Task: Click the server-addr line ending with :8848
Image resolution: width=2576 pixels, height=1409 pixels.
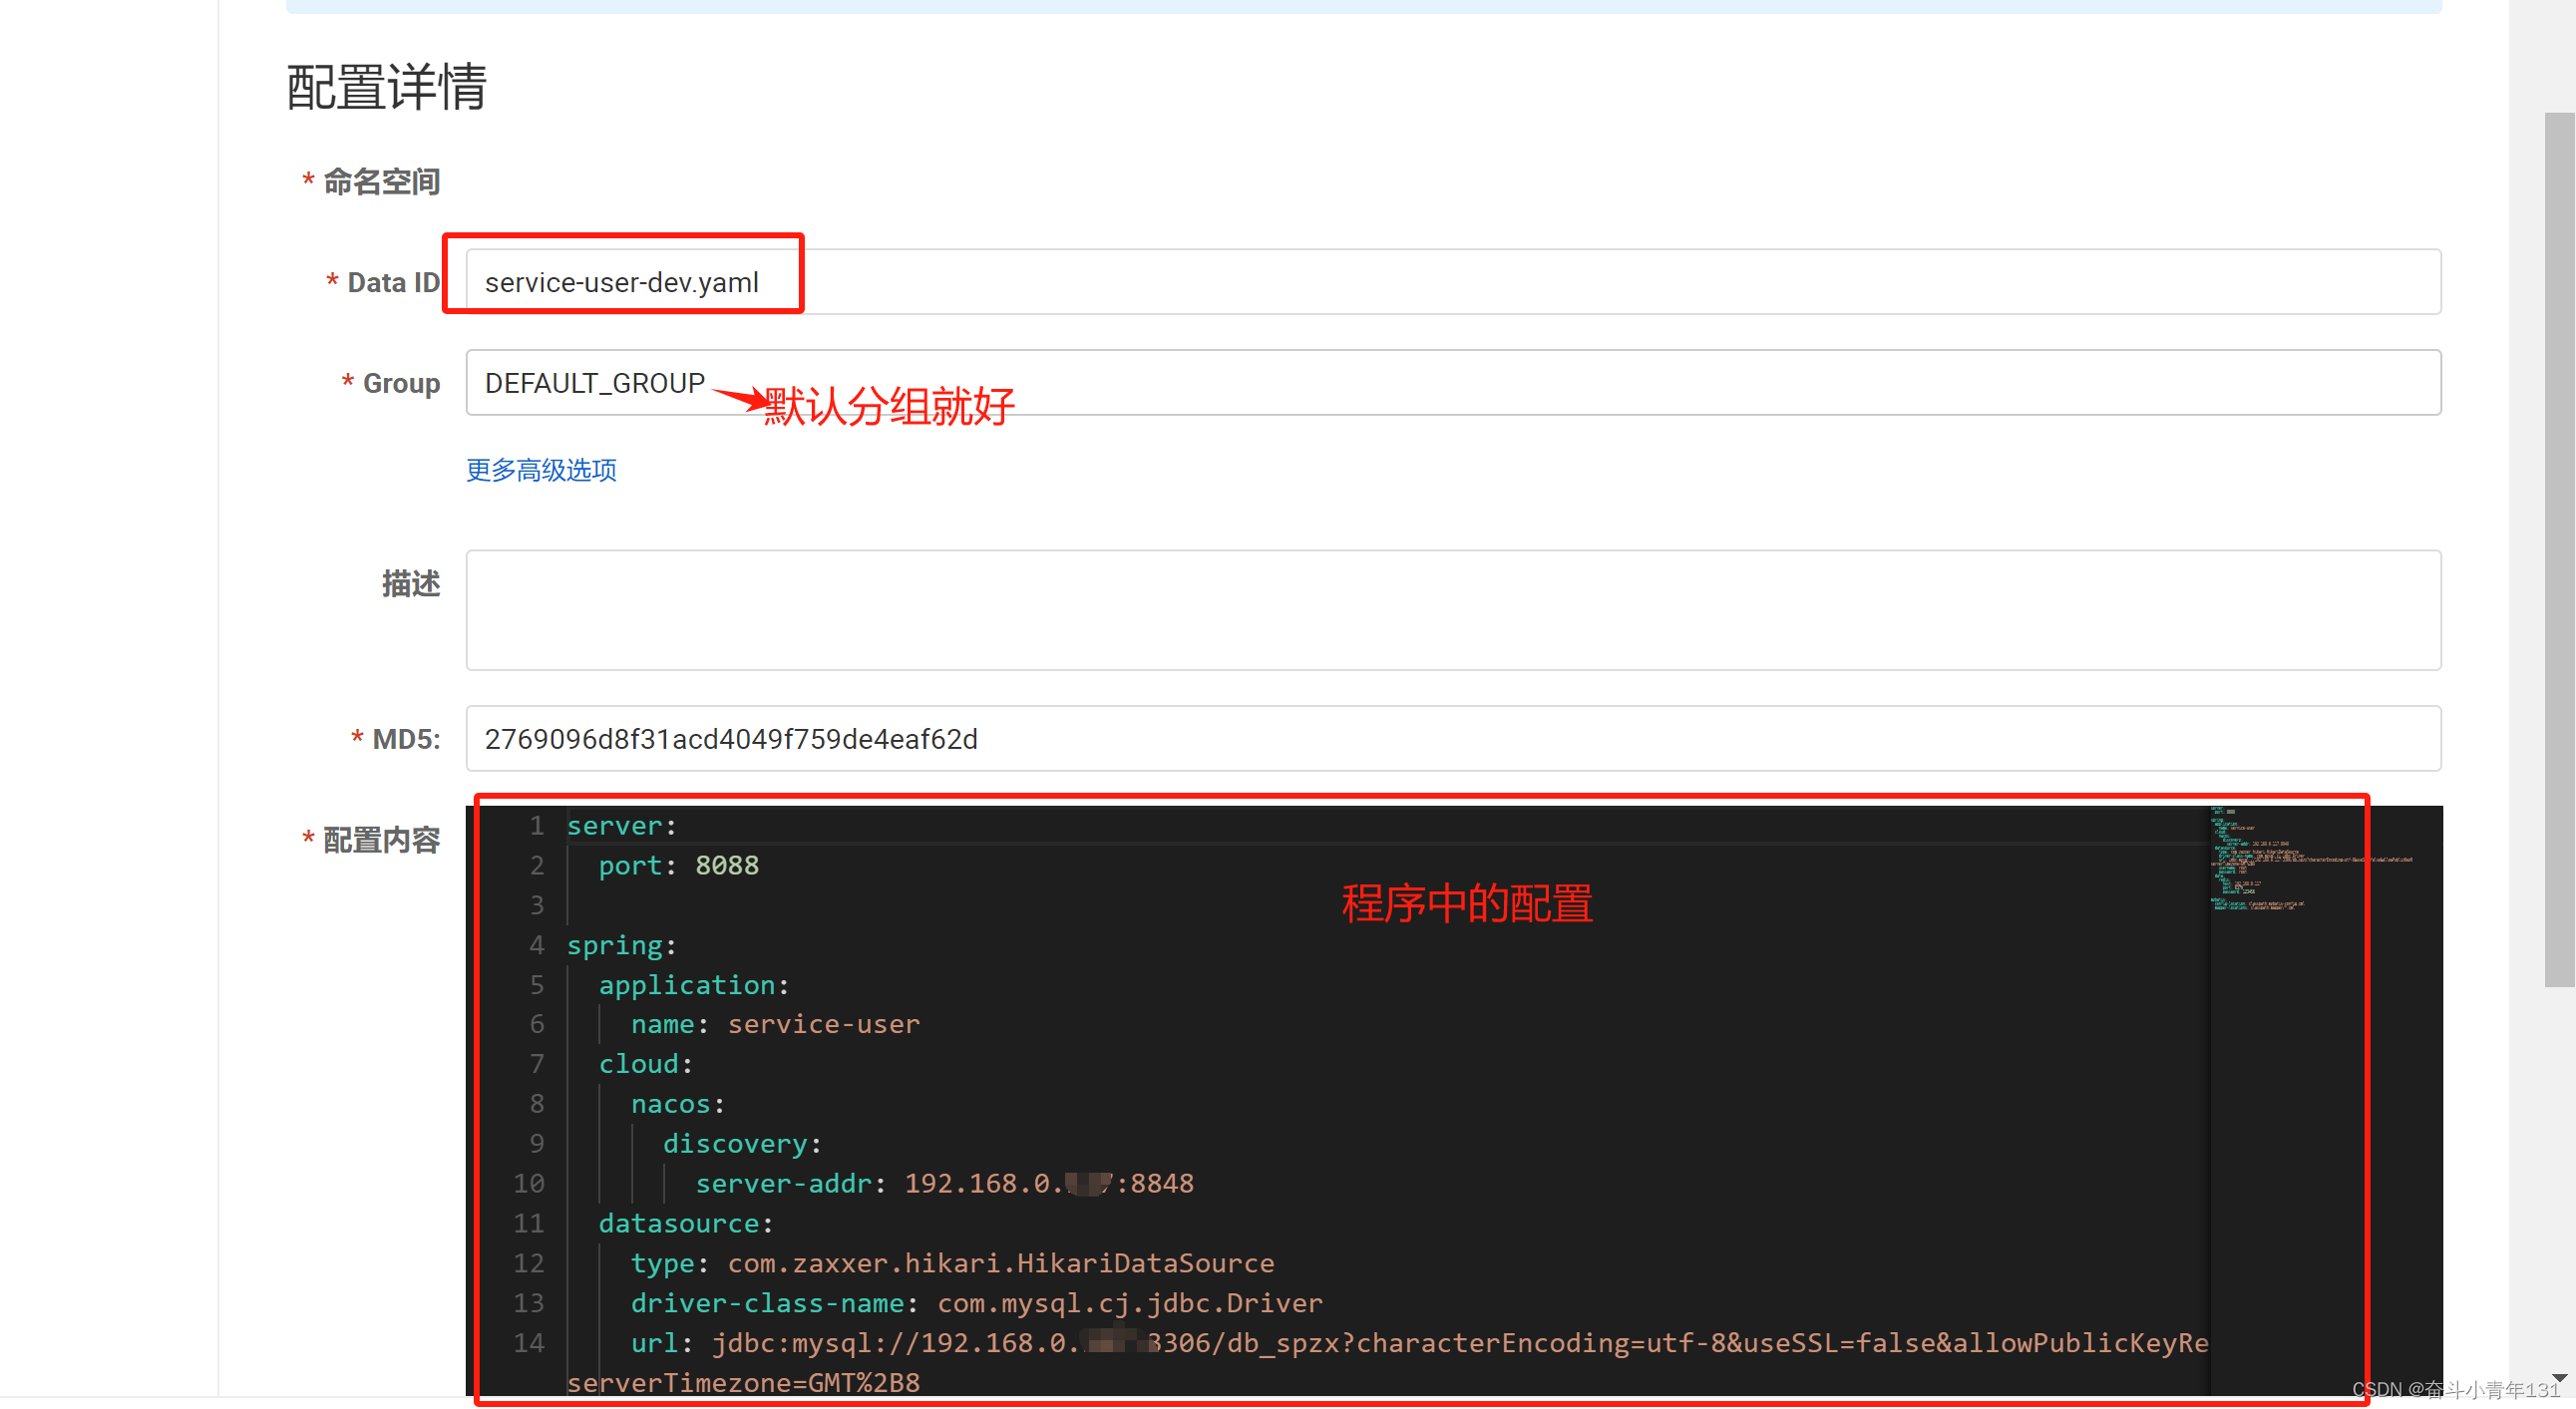Action: [x=944, y=1183]
